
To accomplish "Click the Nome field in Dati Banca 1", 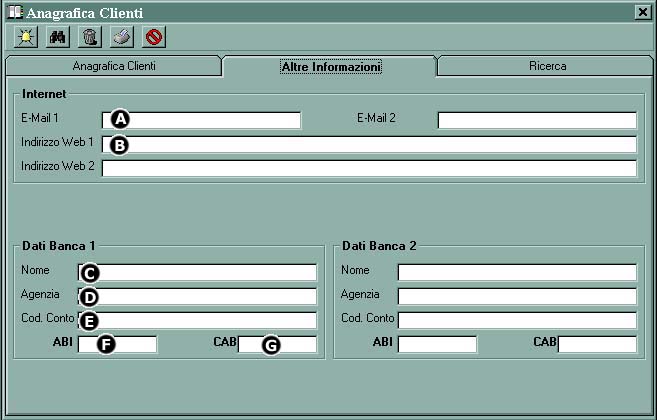I will tap(197, 272).
